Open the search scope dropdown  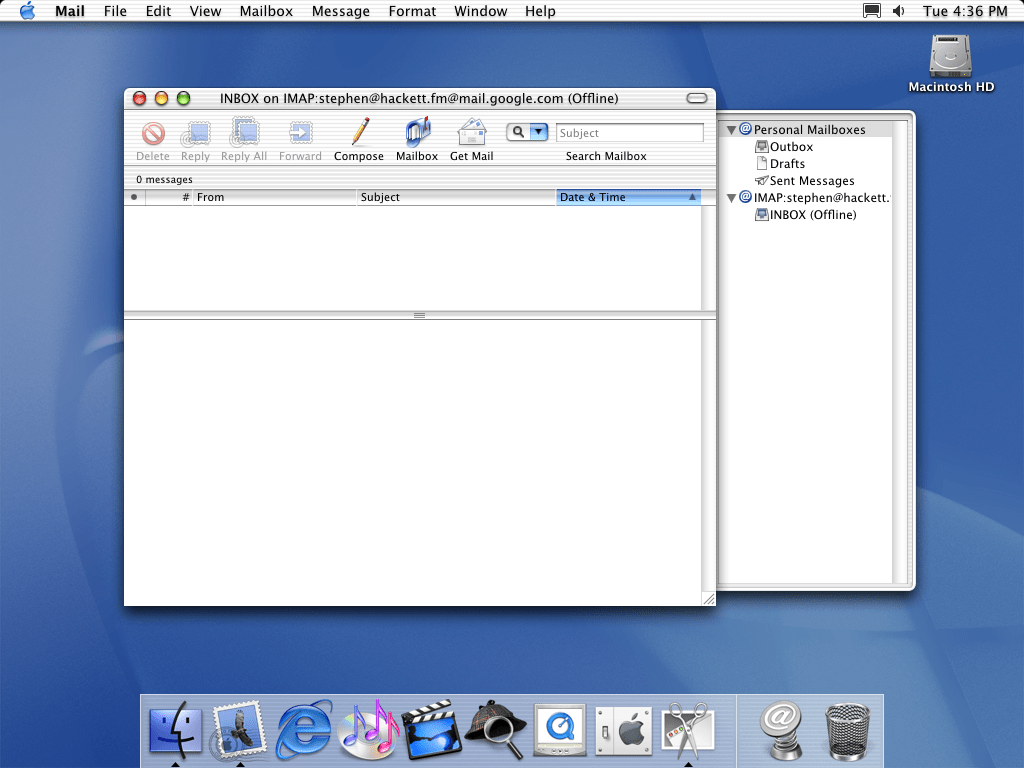(x=539, y=132)
